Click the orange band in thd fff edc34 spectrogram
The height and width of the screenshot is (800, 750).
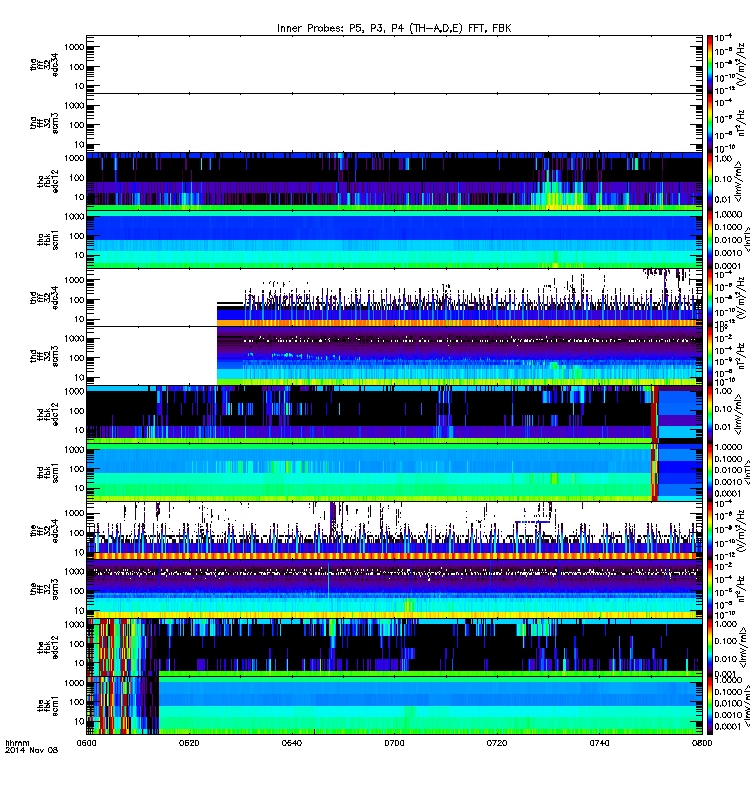coord(459,323)
